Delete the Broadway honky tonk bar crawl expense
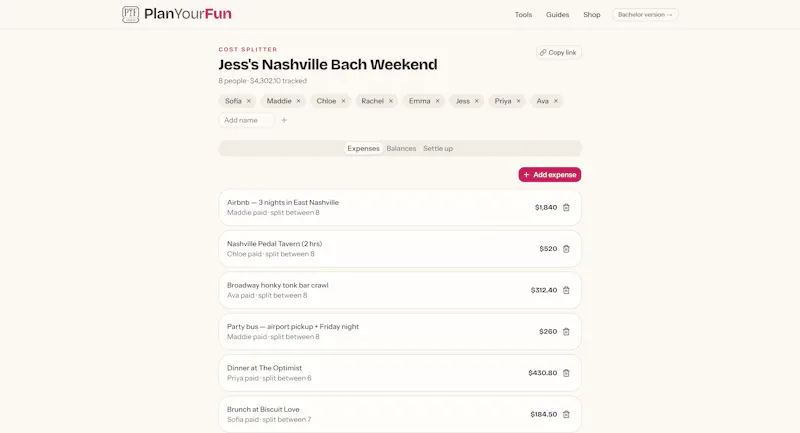The image size is (800, 433). tap(566, 290)
